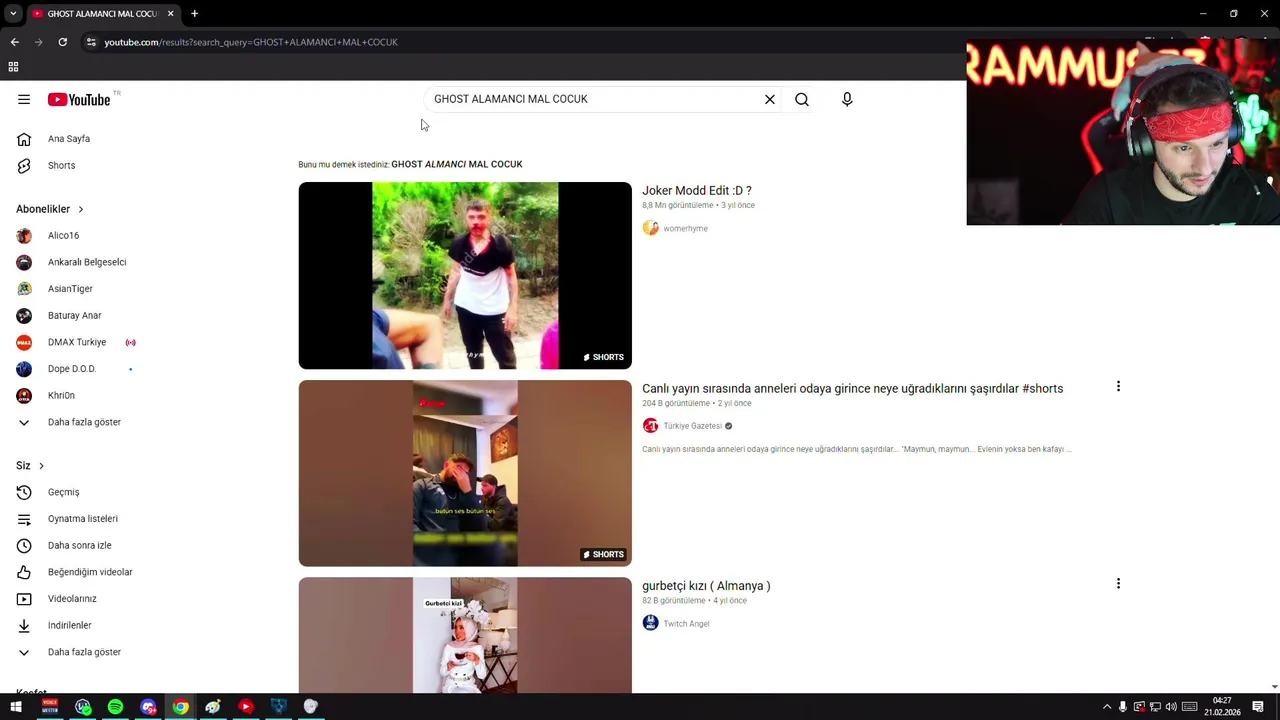Open Voicemeeter from the taskbar
This screenshot has width=1280, height=720.
click(x=50, y=707)
